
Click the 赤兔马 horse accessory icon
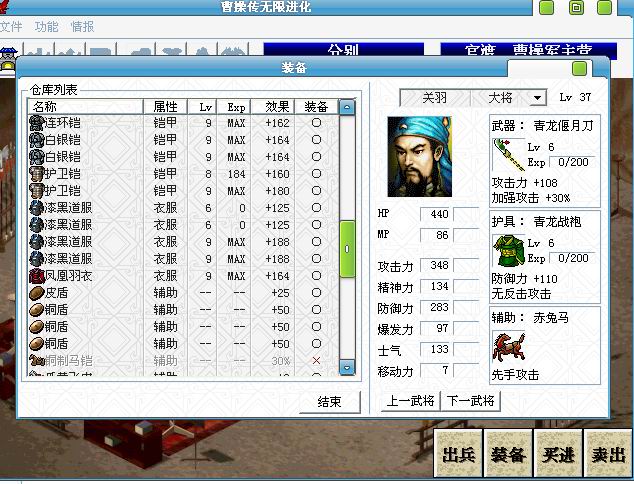[508, 348]
